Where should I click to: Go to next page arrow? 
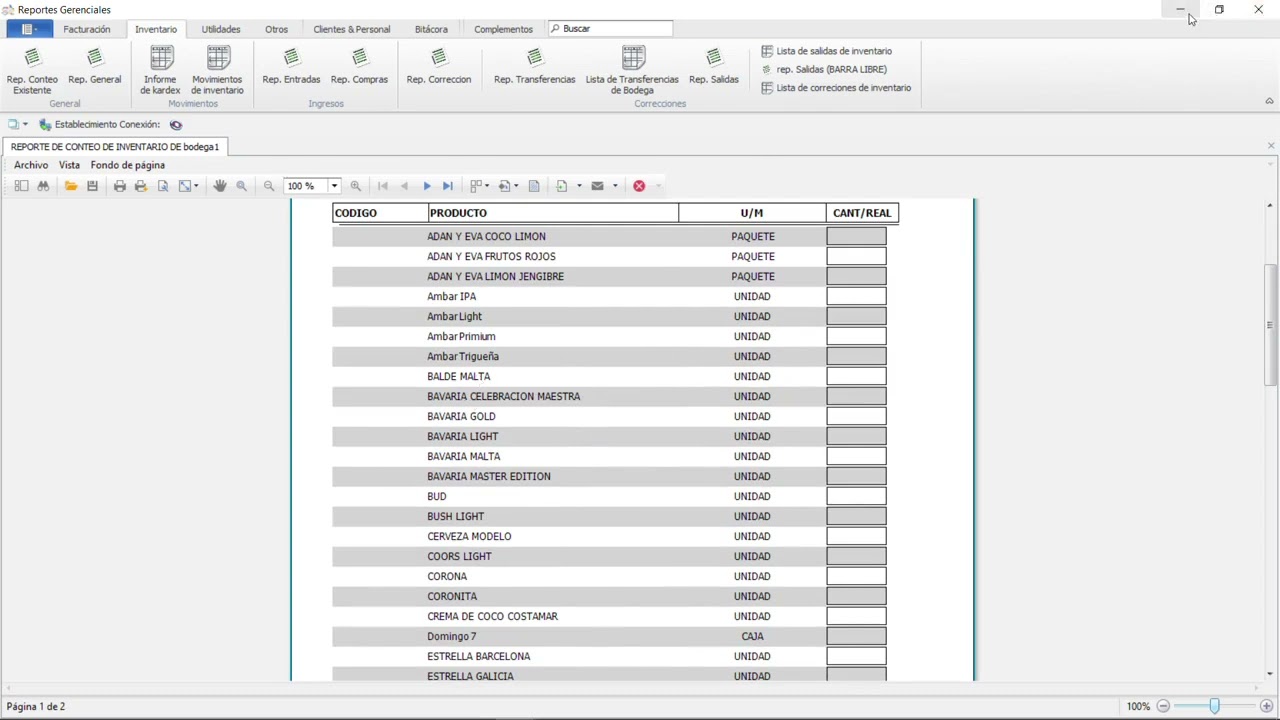(427, 186)
